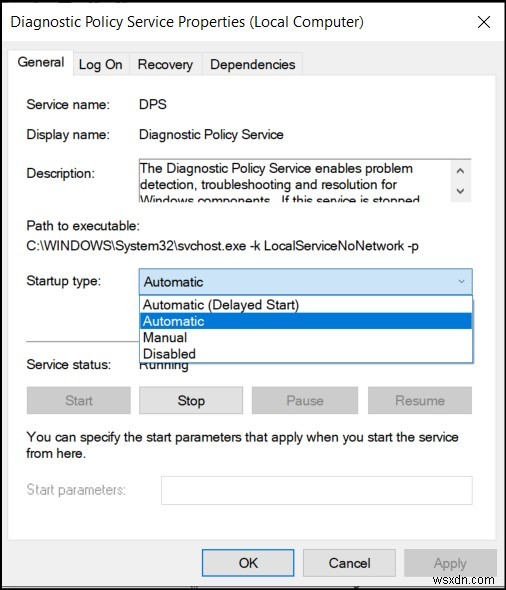506x590 pixels.
Task: Select the highlighted Automatic option
Action: [x=306, y=321]
